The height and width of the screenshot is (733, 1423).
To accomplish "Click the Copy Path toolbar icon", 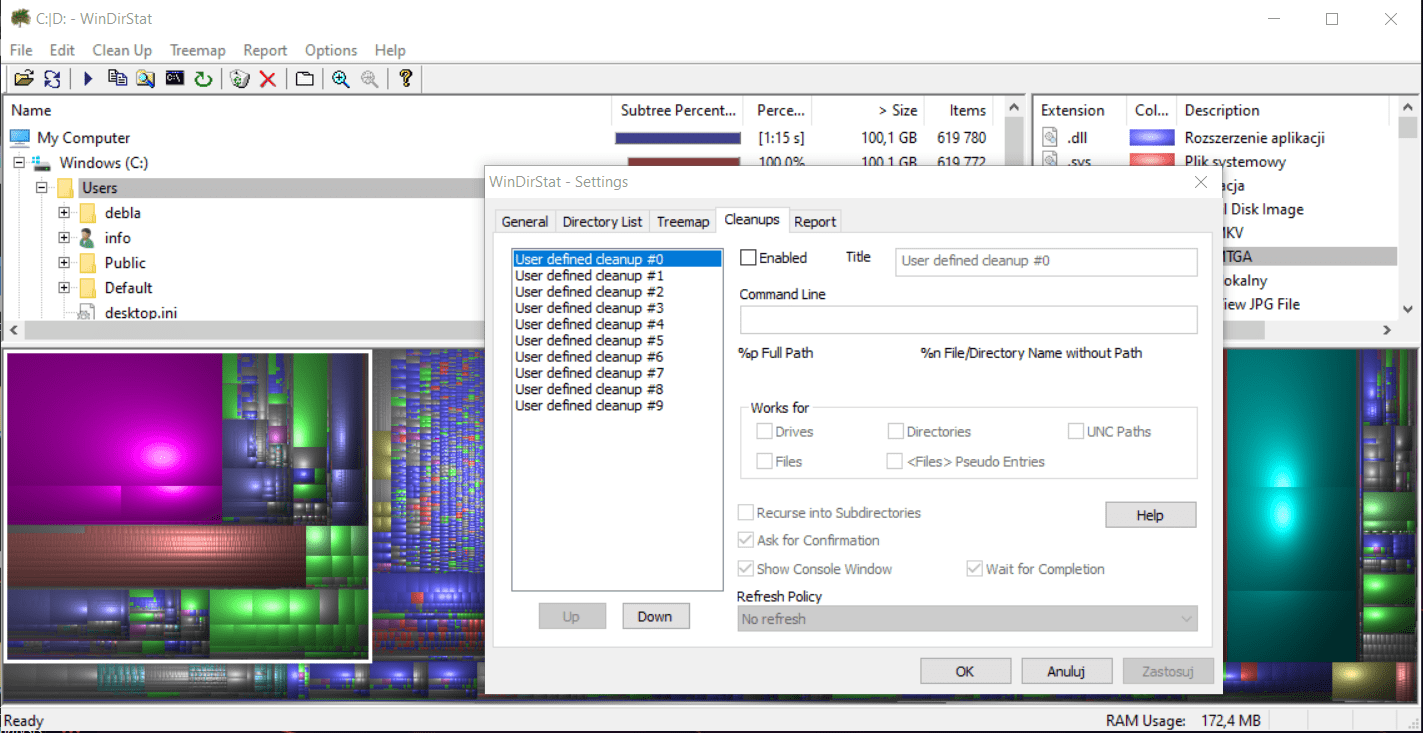I will point(117,79).
